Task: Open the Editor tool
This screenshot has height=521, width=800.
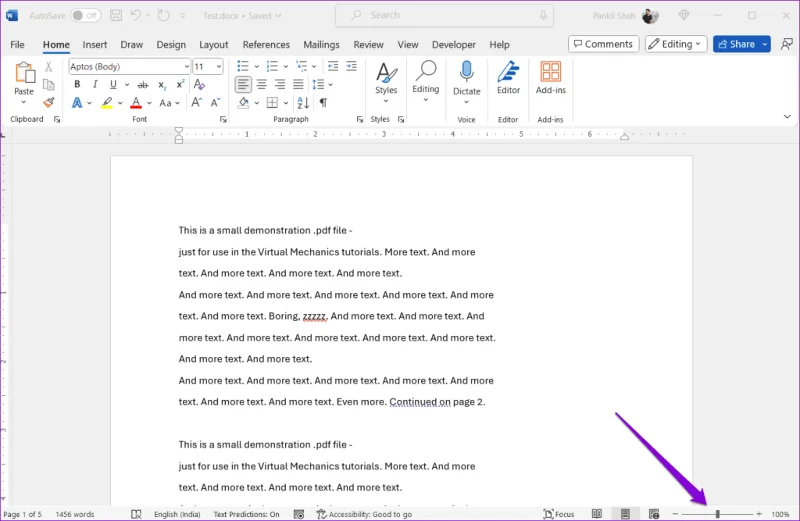Action: click(508, 78)
